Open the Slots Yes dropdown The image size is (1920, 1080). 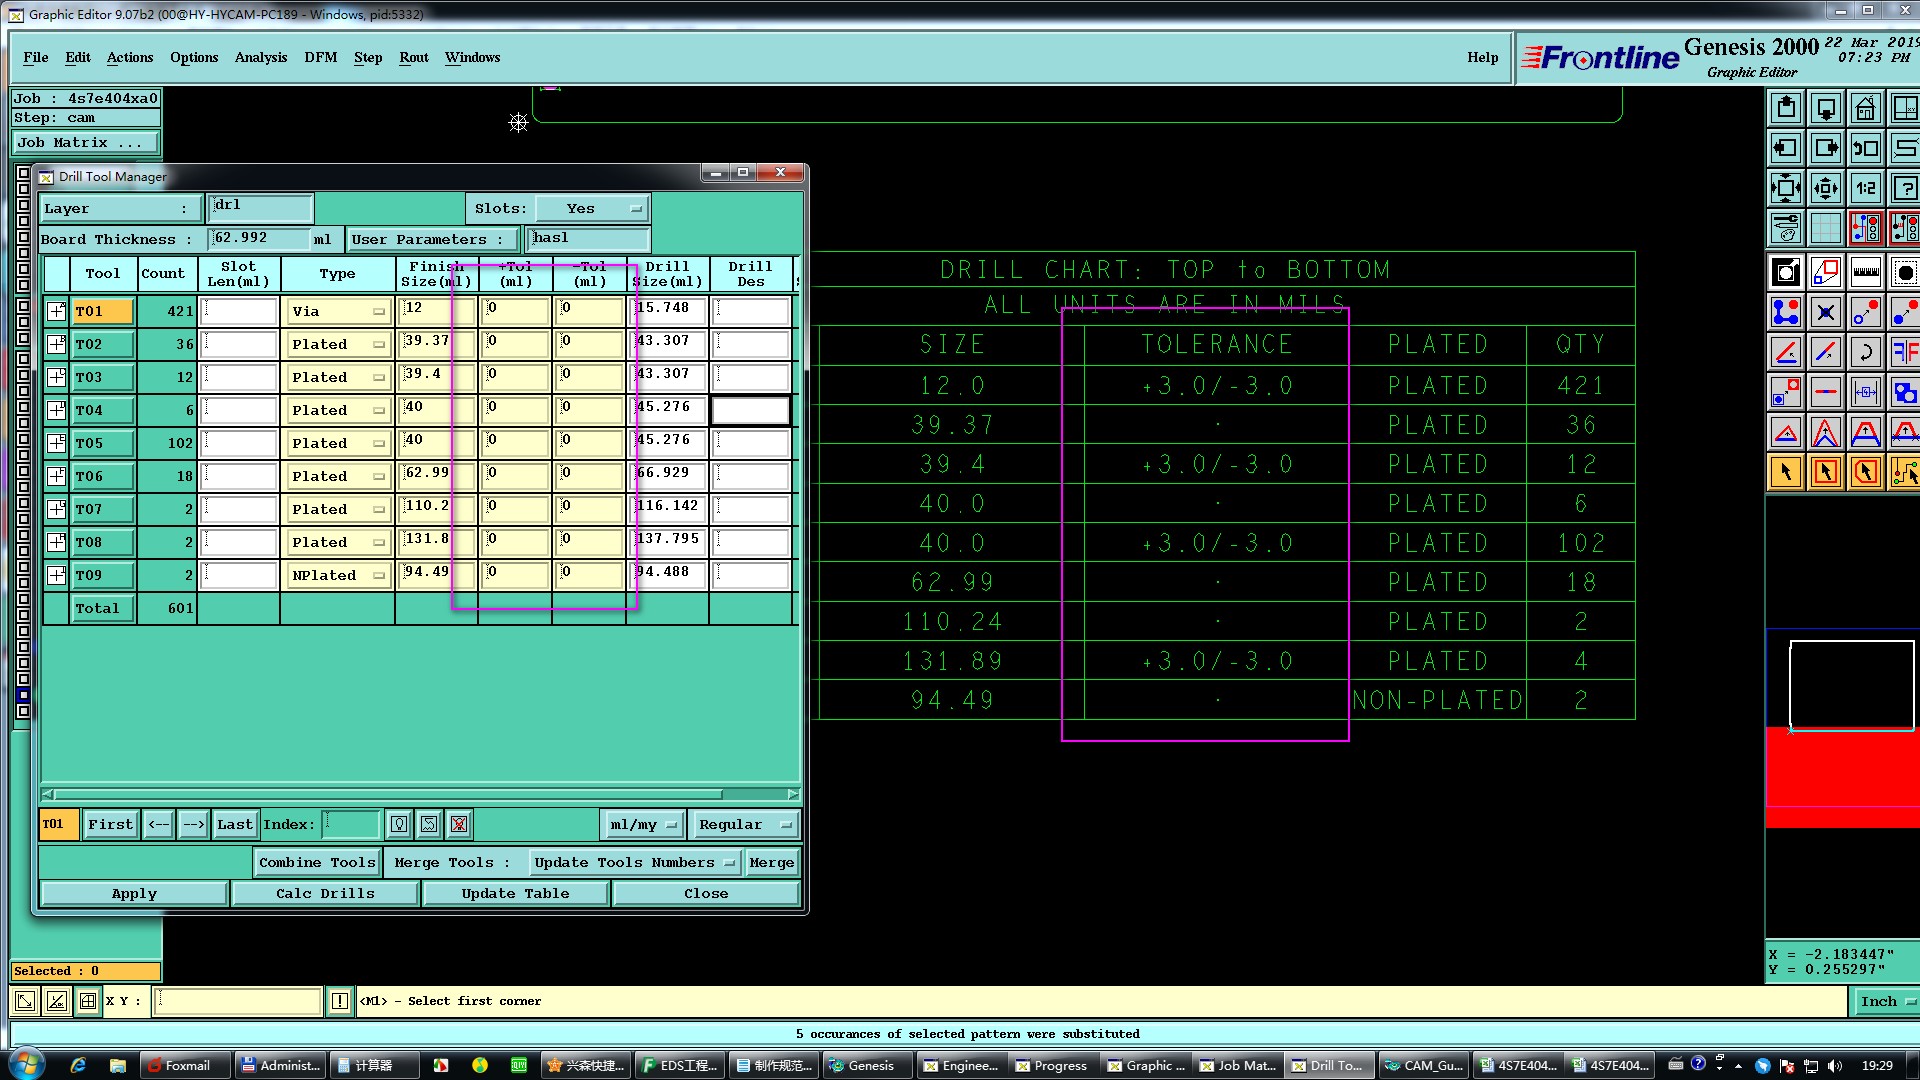592,208
